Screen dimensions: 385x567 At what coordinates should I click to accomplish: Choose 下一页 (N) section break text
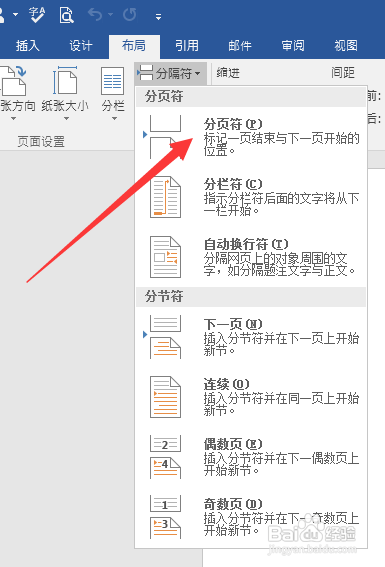click(233, 324)
